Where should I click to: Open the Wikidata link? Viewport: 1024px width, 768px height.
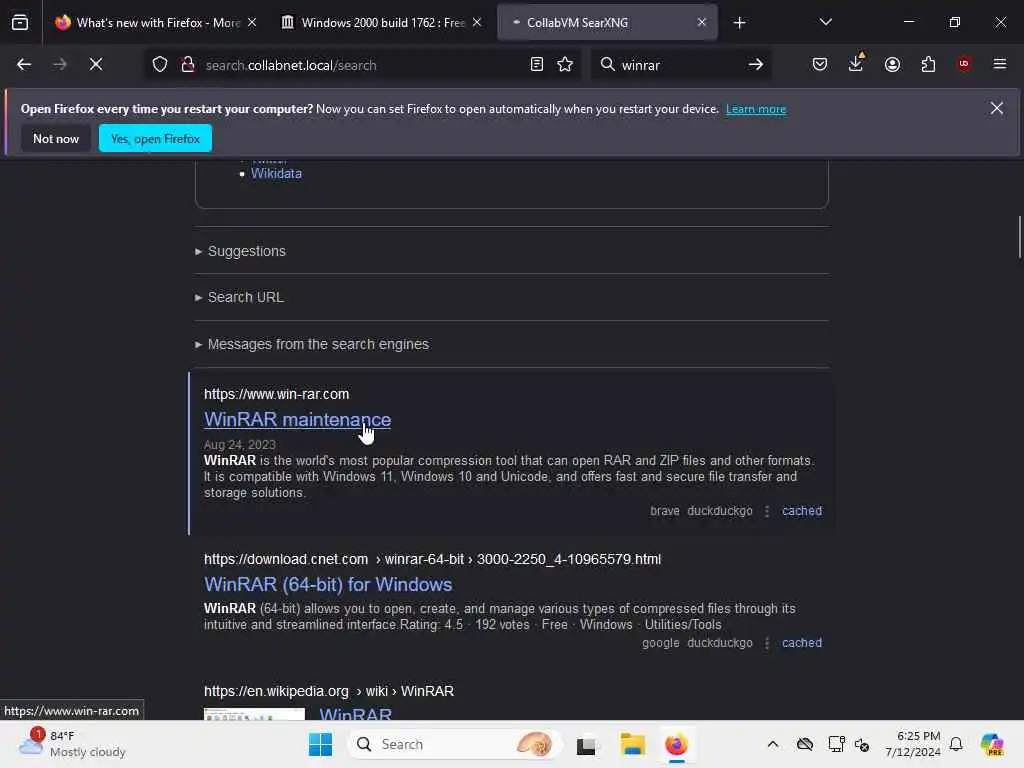click(x=276, y=174)
